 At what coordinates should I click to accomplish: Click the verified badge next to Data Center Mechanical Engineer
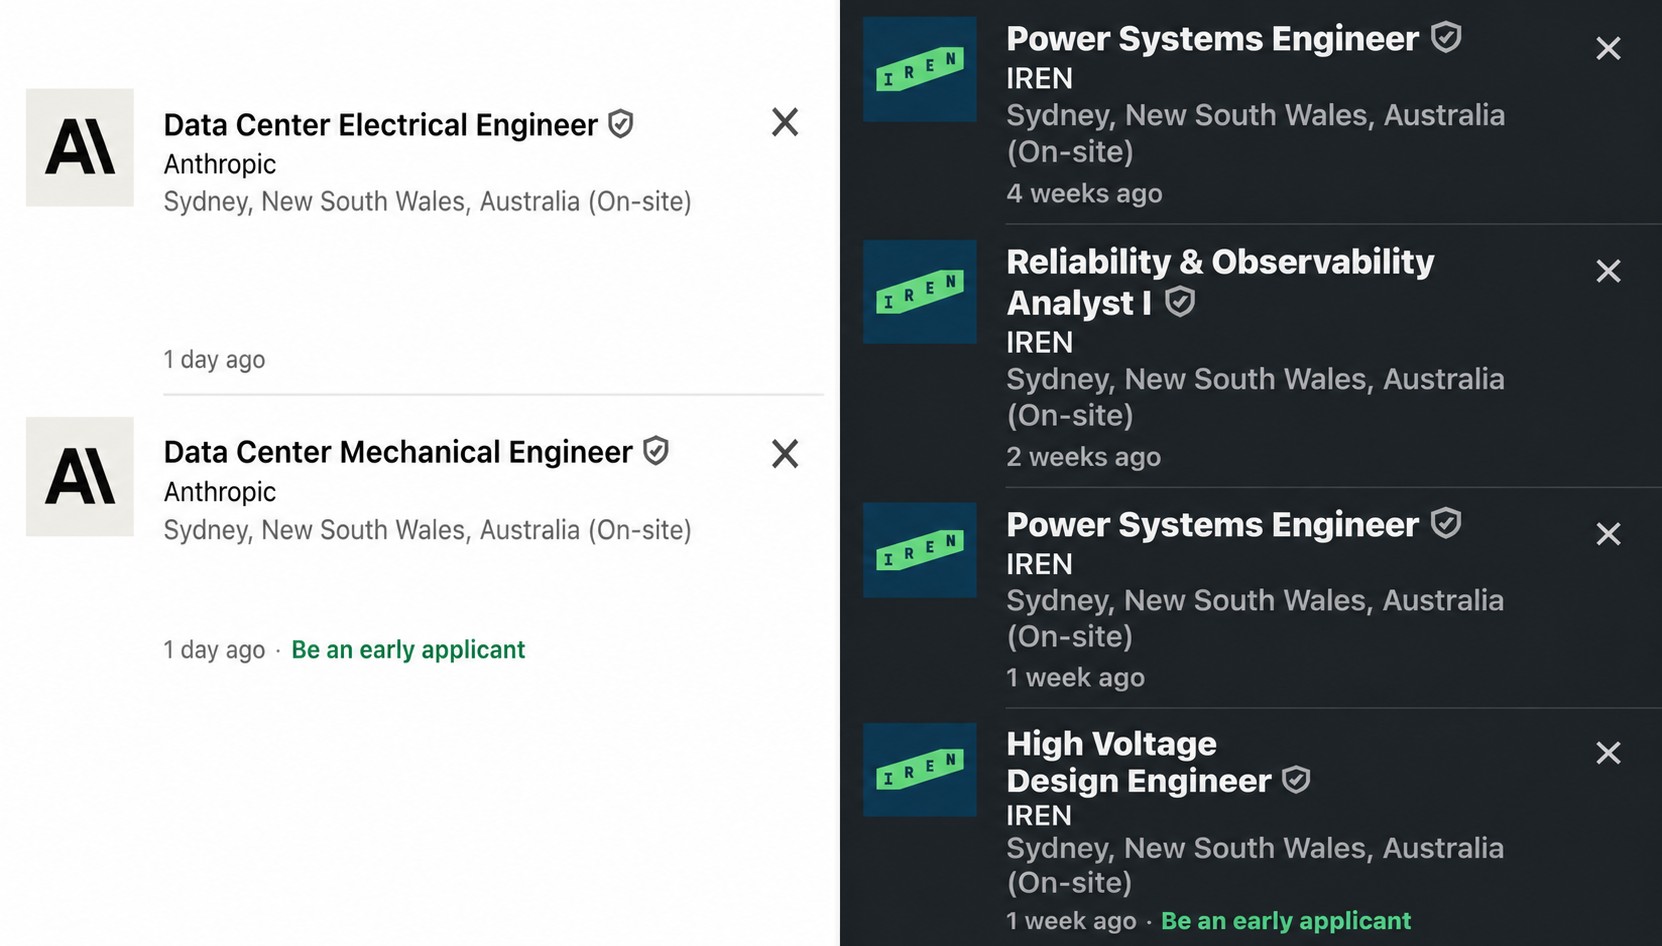656,451
